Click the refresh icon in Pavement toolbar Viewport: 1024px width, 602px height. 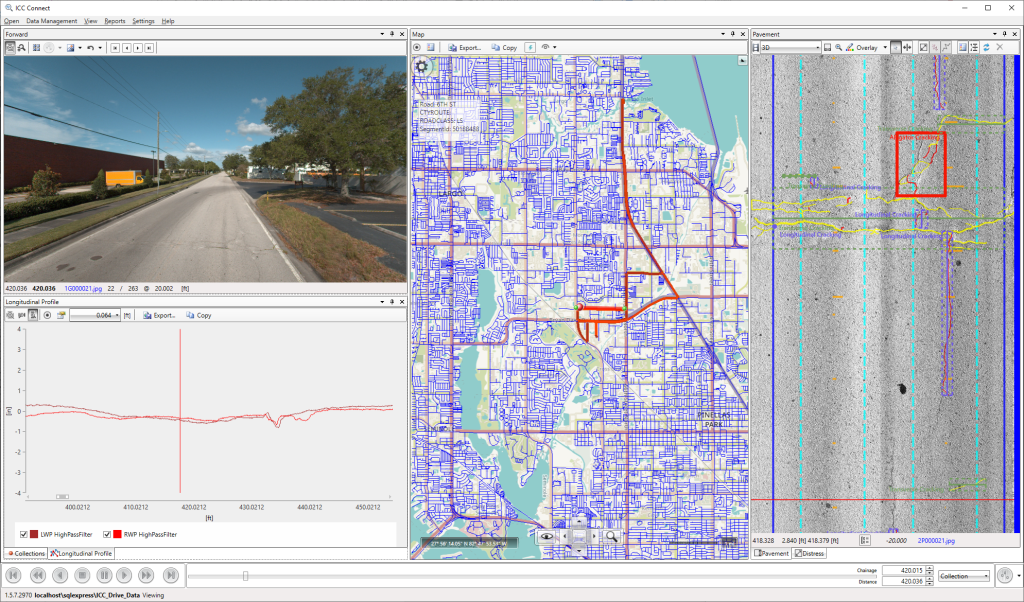pos(986,47)
